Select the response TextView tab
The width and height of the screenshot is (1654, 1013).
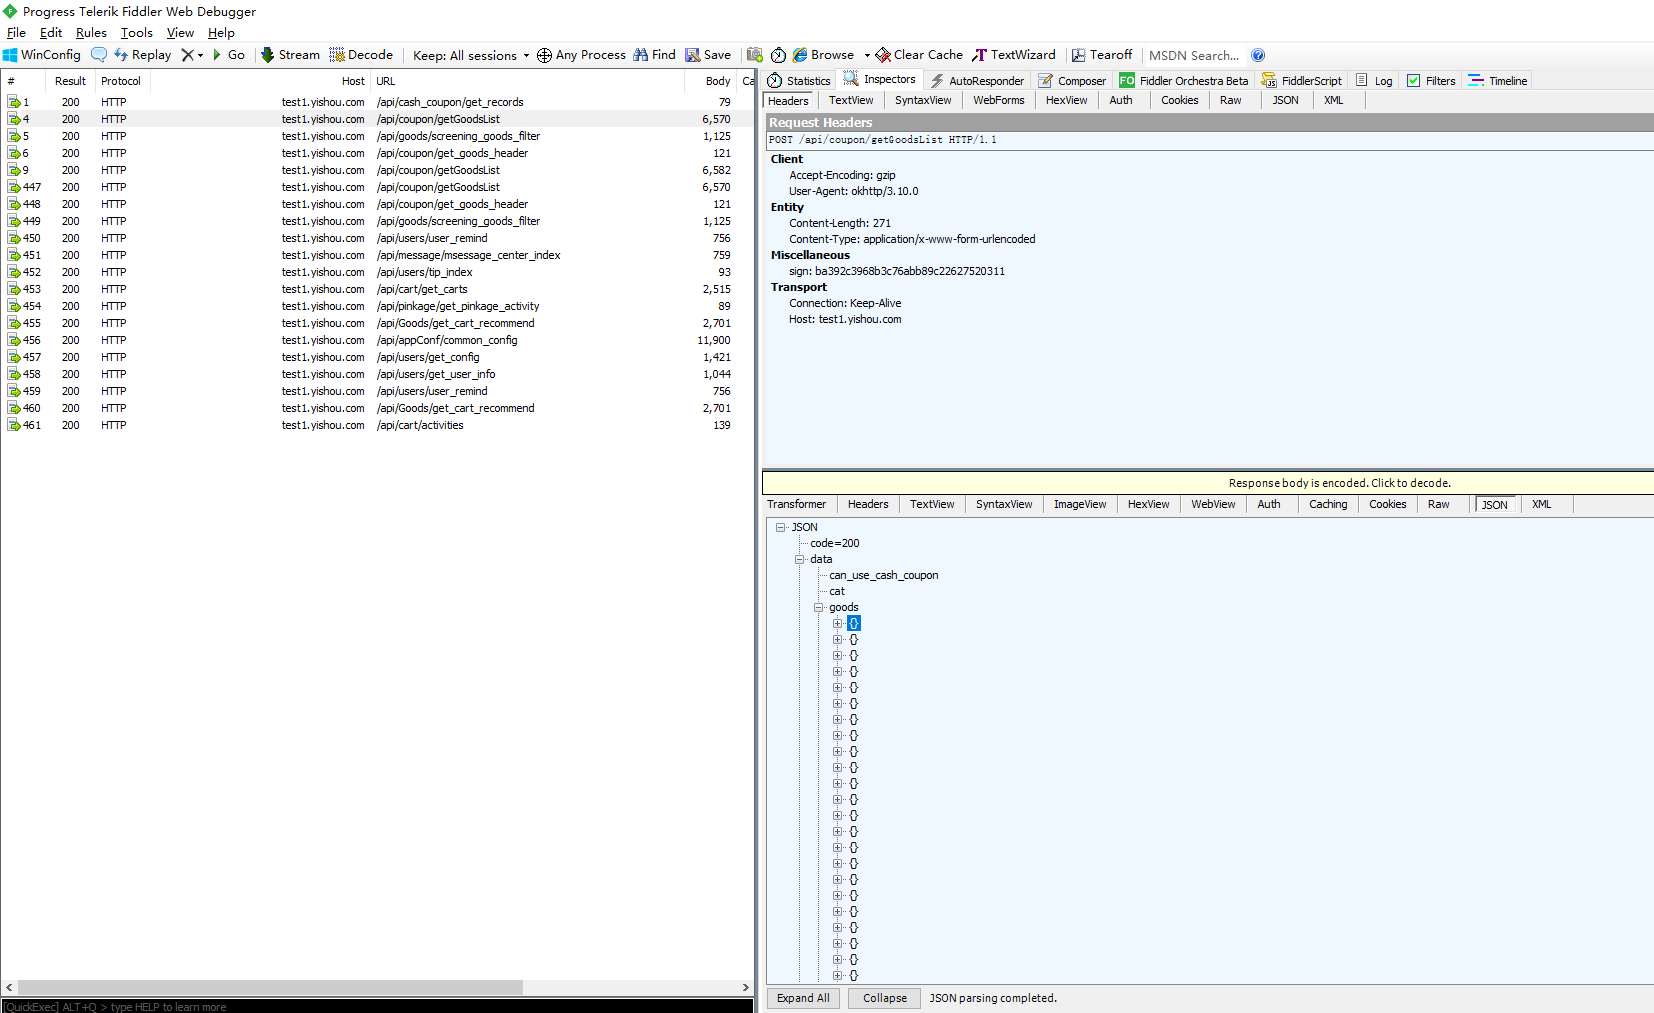point(932,504)
